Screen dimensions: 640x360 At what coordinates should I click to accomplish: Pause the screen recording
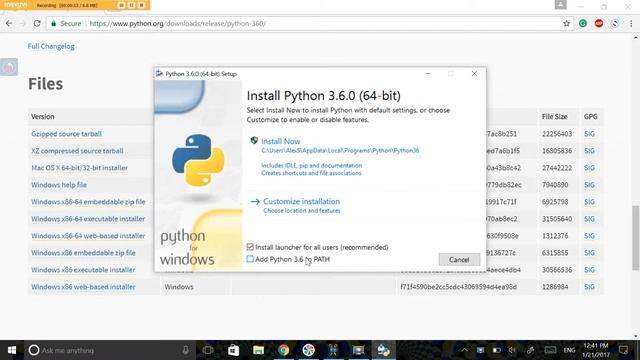click(131, 5)
